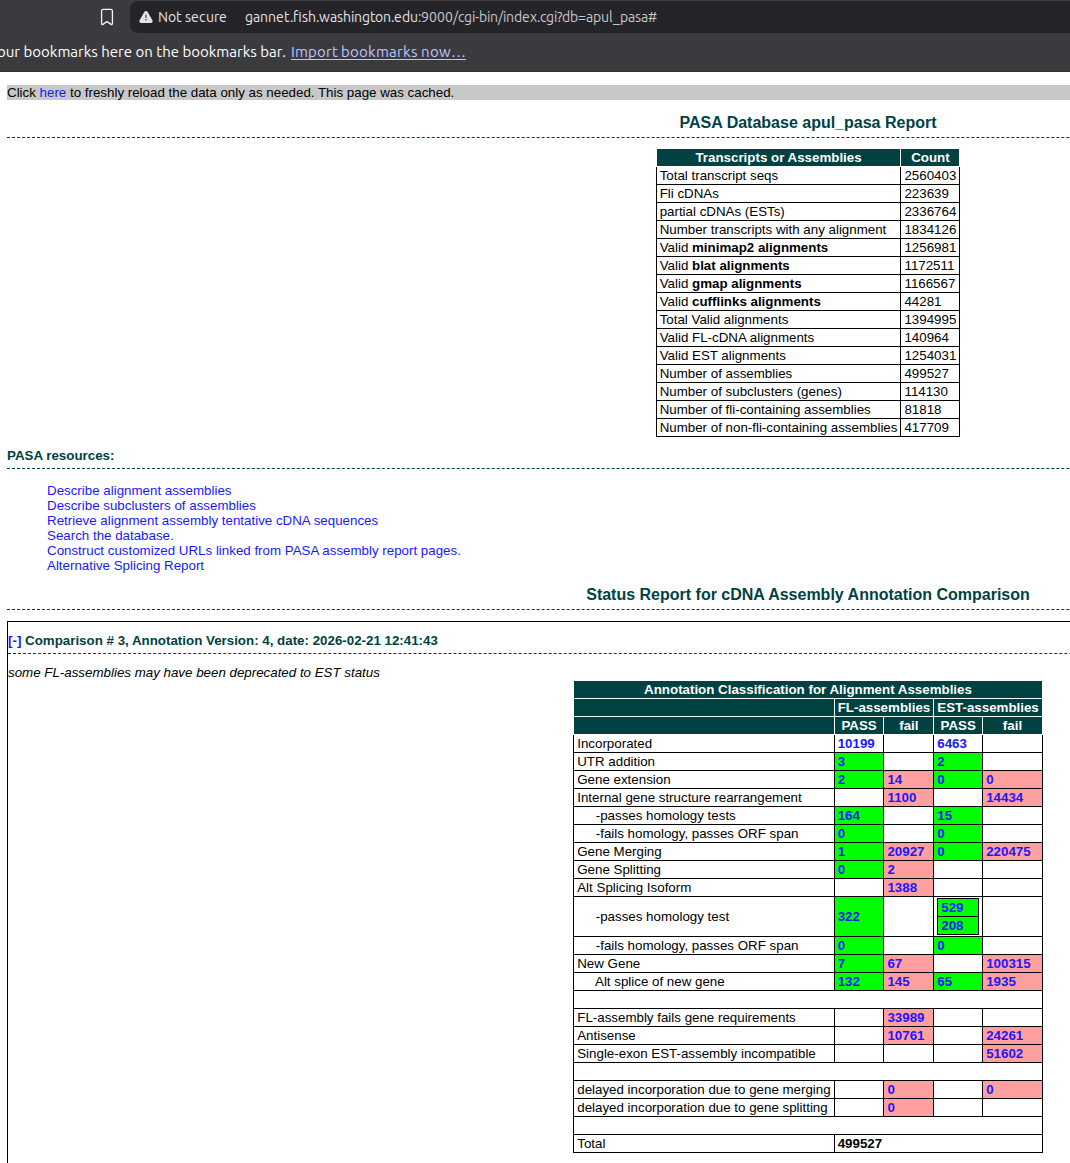The width and height of the screenshot is (1070, 1163).
Task: Collapse Comparison #3 section with [-] toggle
Action: tap(14, 641)
